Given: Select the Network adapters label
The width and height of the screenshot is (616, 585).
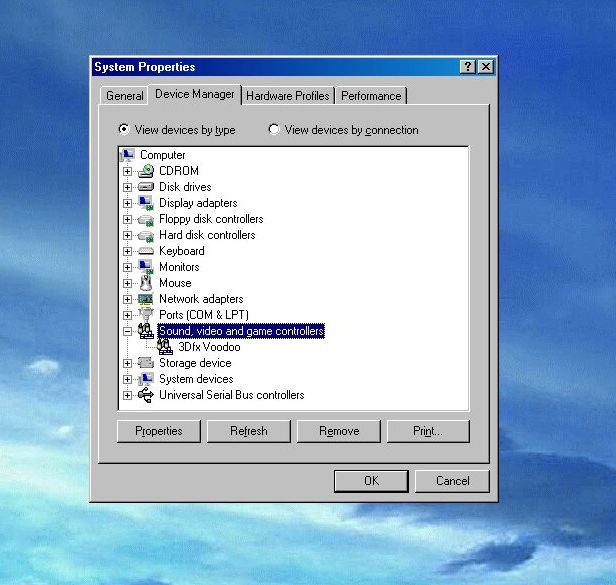Looking at the screenshot, I should click(x=201, y=299).
